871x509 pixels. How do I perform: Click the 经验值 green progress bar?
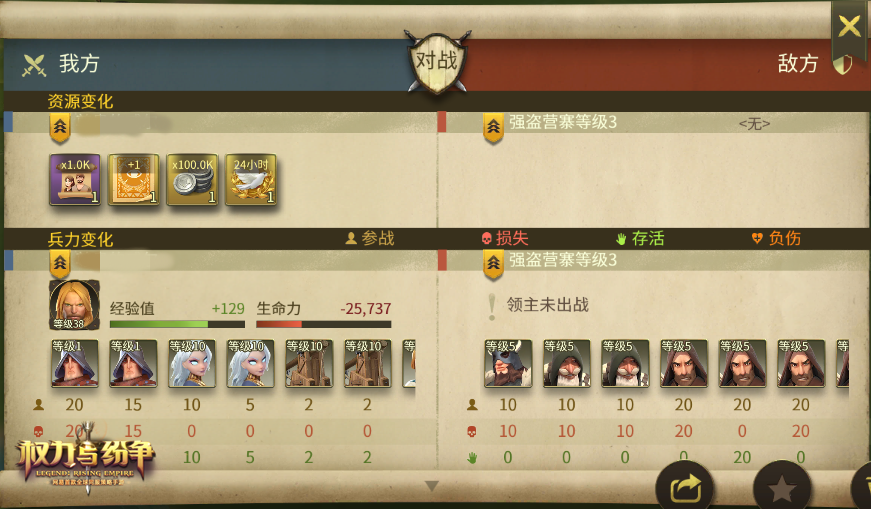tap(177, 324)
